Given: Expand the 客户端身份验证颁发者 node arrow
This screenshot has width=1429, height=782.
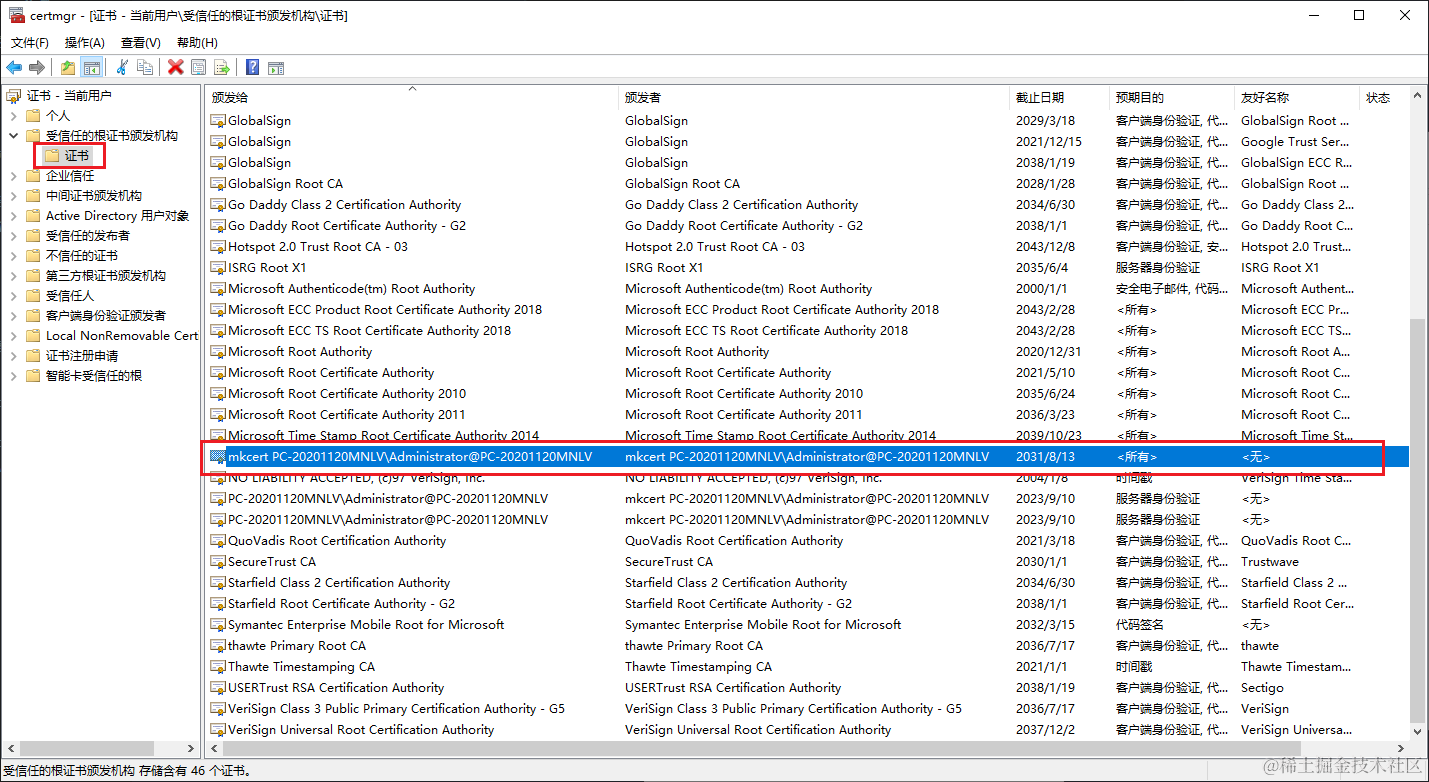Looking at the screenshot, I should coord(13,316).
